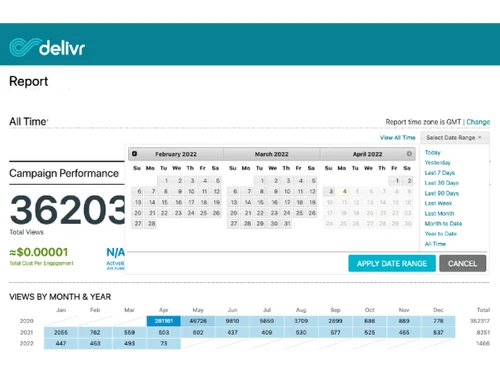Choose the Year to Date preset
The width and height of the screenshot is (500, 375).
[441, 234]
